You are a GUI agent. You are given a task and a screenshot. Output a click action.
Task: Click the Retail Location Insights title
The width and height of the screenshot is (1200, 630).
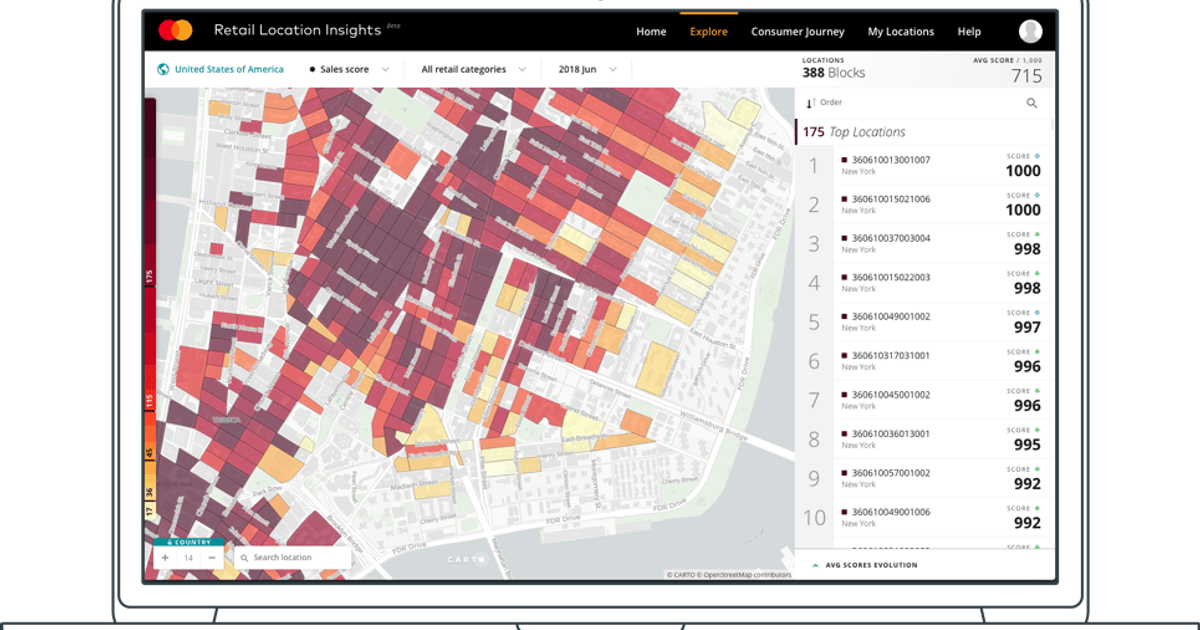tap(297, 30)
